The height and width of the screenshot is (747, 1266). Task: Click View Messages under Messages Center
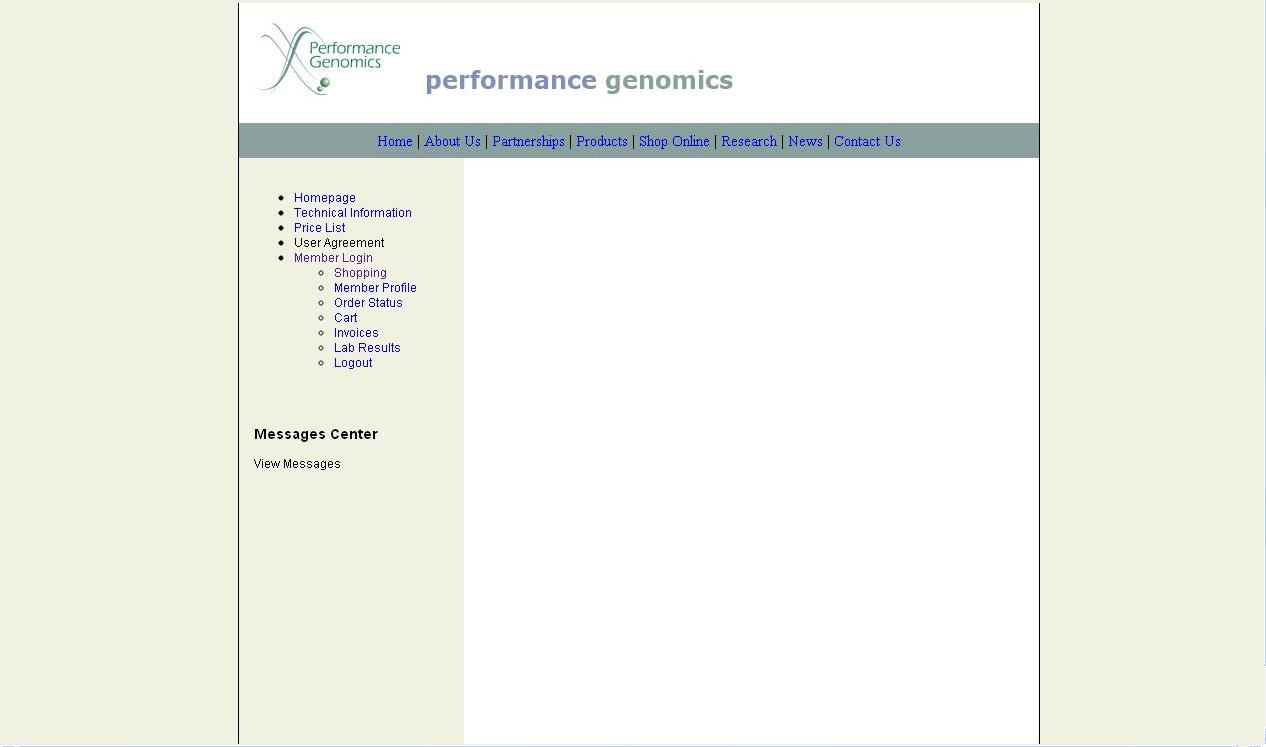tap(297, 464)
